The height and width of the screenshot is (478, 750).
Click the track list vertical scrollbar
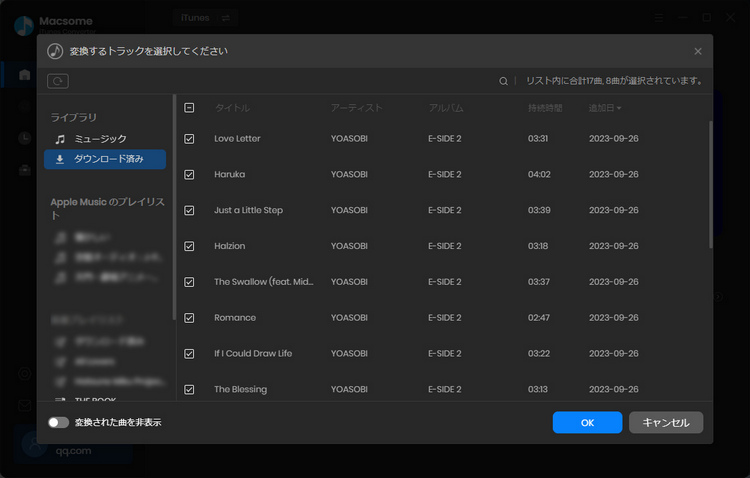pos(710,184)
